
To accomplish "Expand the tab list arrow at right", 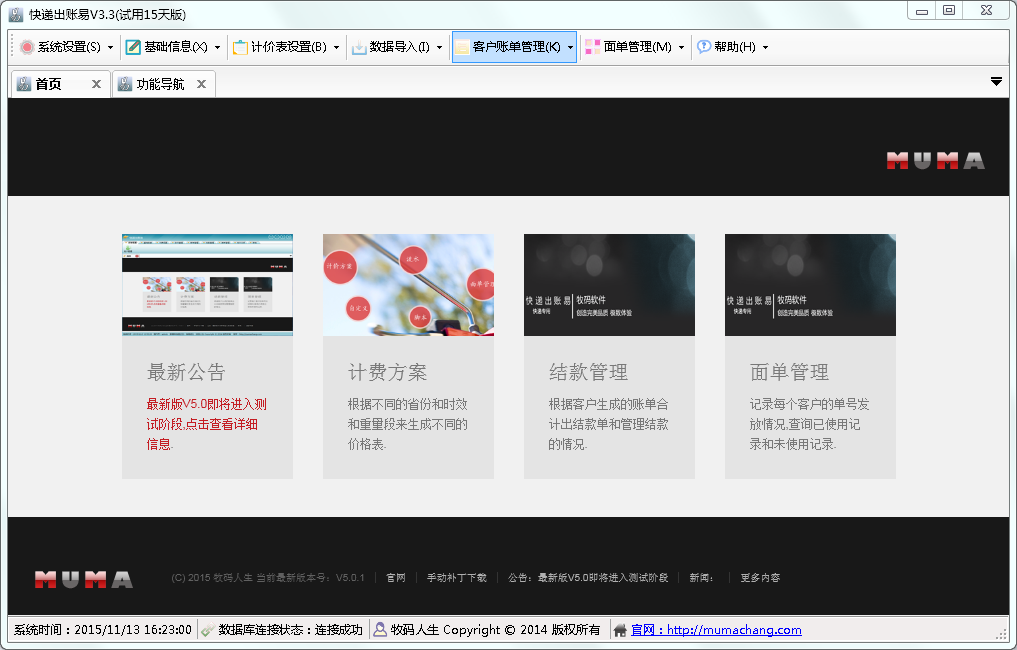I will (996, 82).
